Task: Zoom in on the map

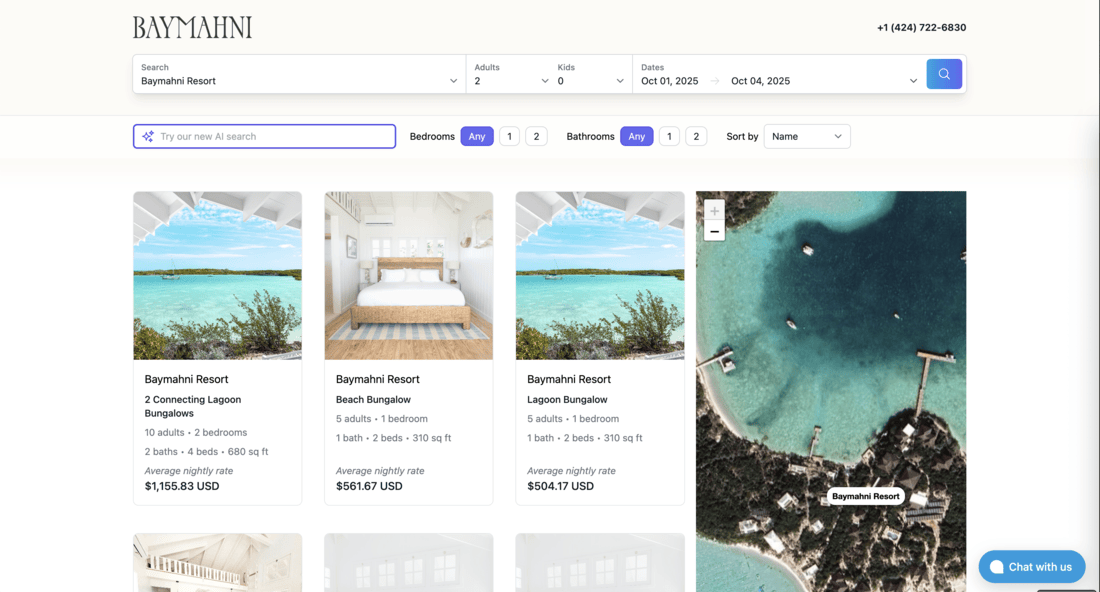Action: tap(714, 212)
